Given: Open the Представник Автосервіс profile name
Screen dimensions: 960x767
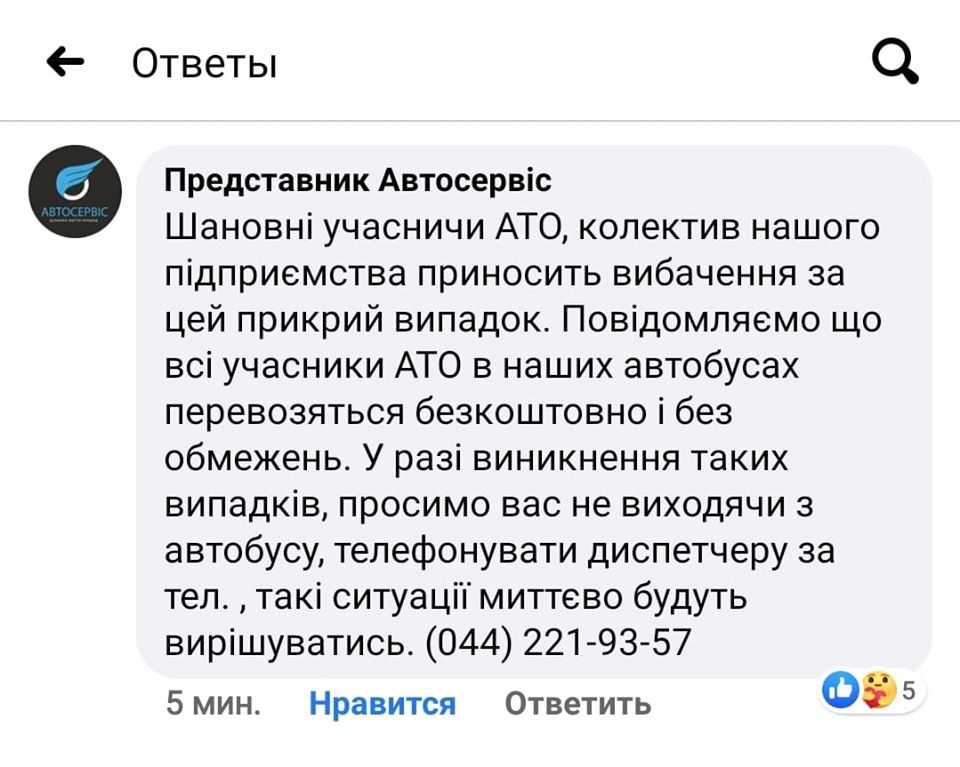Looking at the screenshot, I should [x=357, y=181].
